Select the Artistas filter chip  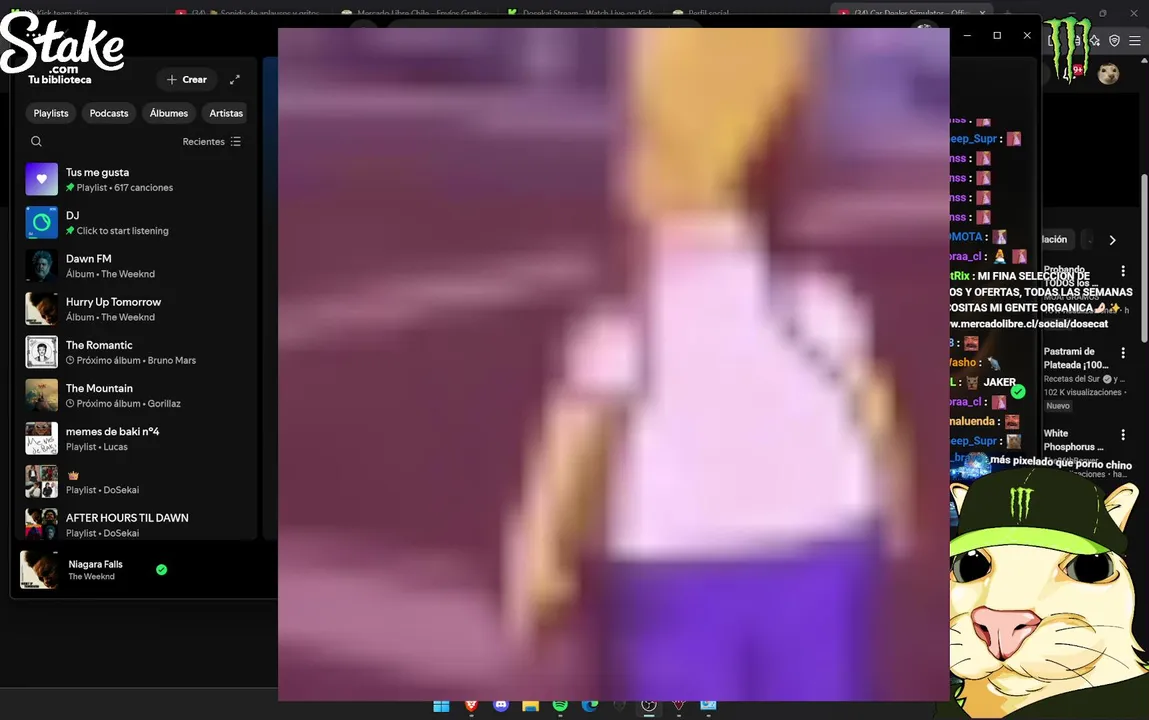(x=226, y=113)
